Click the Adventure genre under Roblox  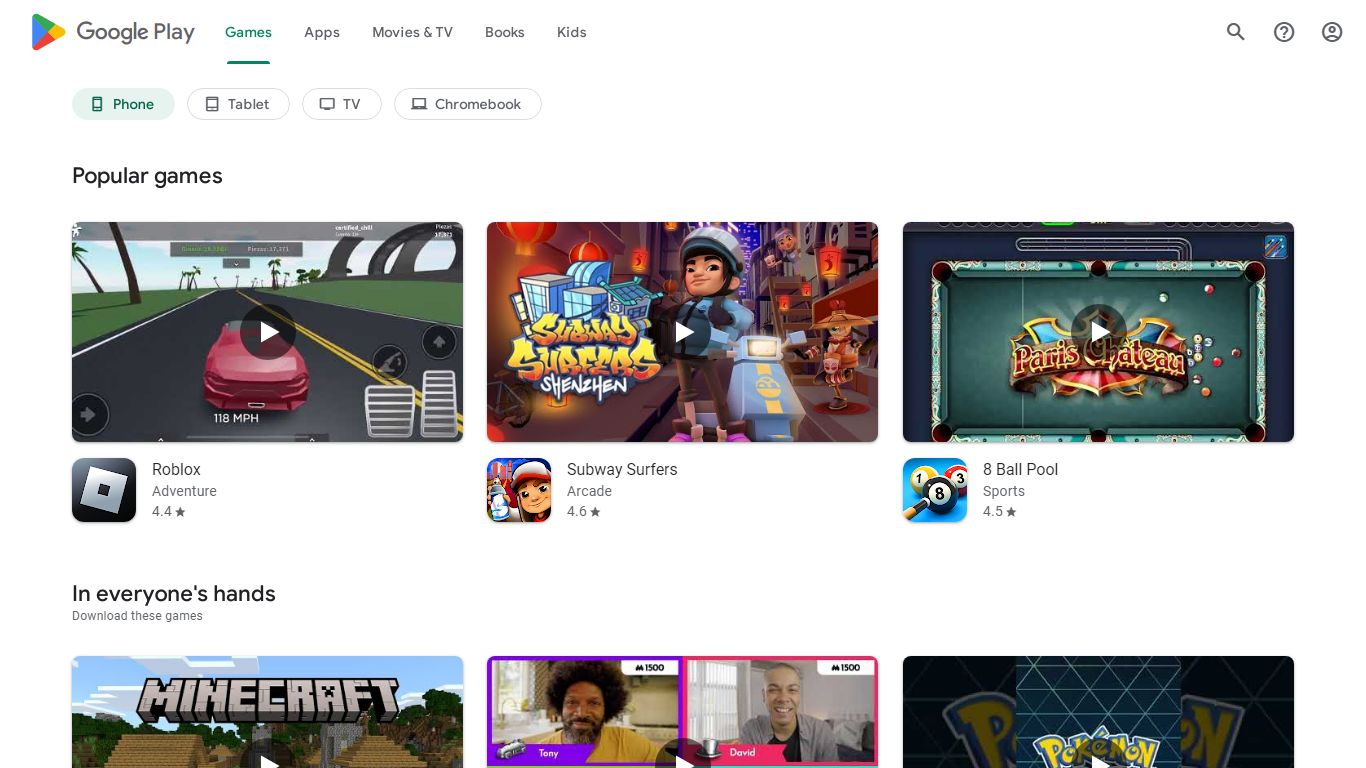coord(184,491)
